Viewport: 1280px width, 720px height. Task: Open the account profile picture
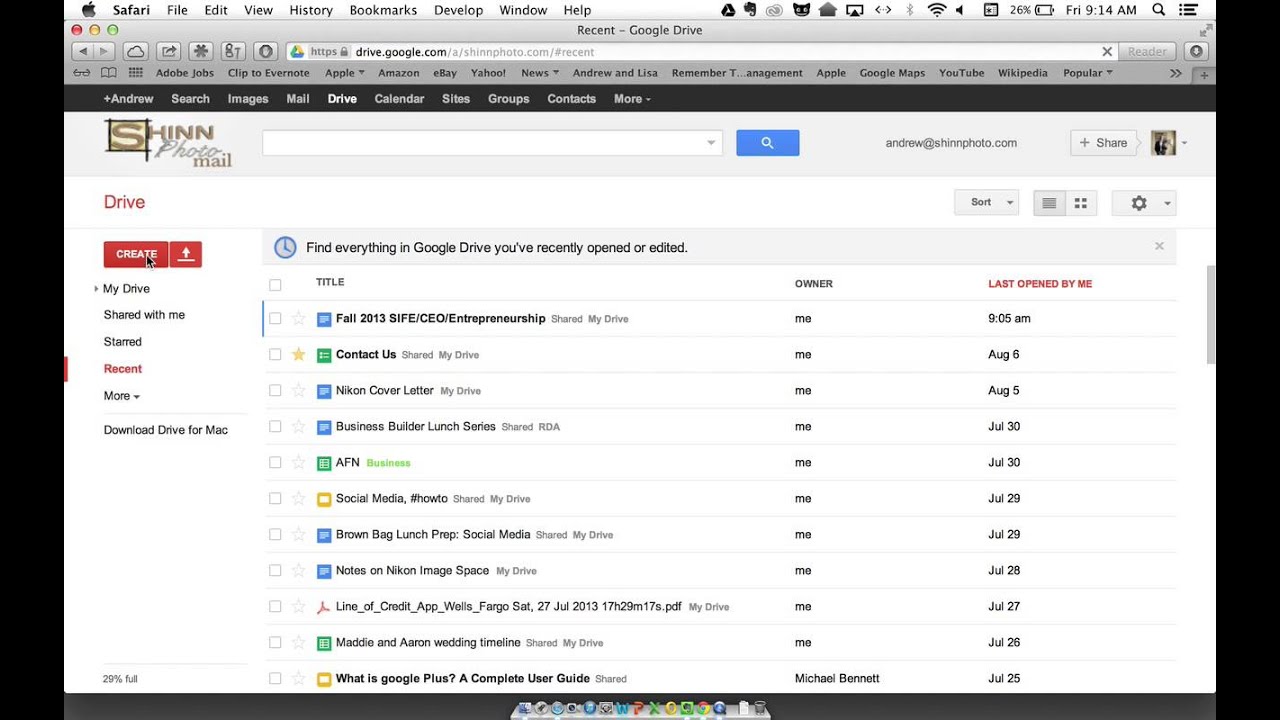[1163, 143]
